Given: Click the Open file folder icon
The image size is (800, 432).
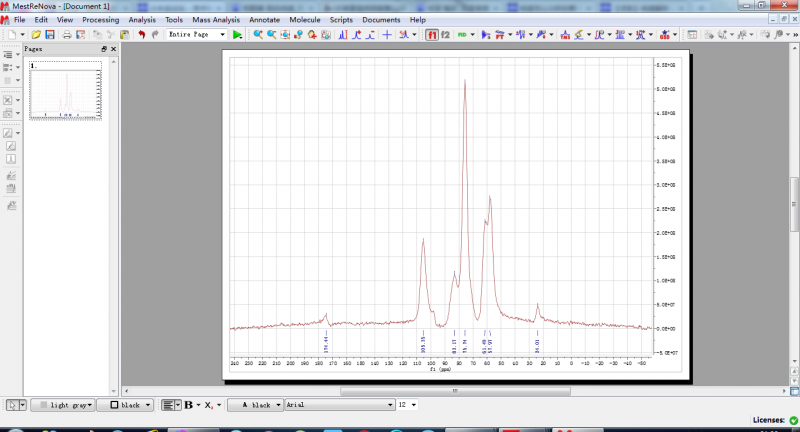Looking at the screenshot, I should [37, 35].
